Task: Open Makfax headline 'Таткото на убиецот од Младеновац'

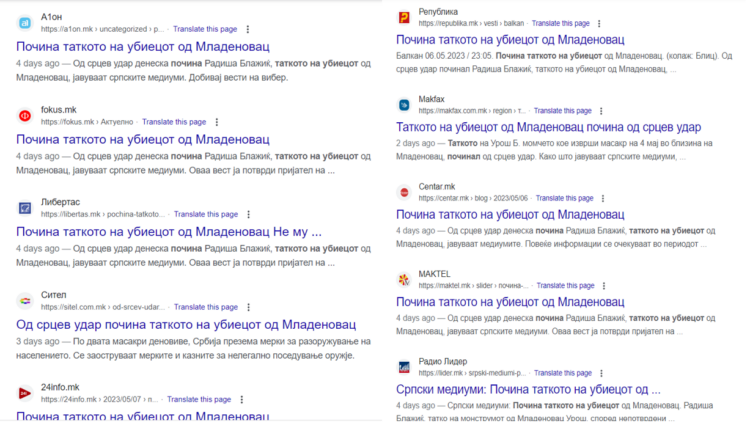Action: [549, 128]
